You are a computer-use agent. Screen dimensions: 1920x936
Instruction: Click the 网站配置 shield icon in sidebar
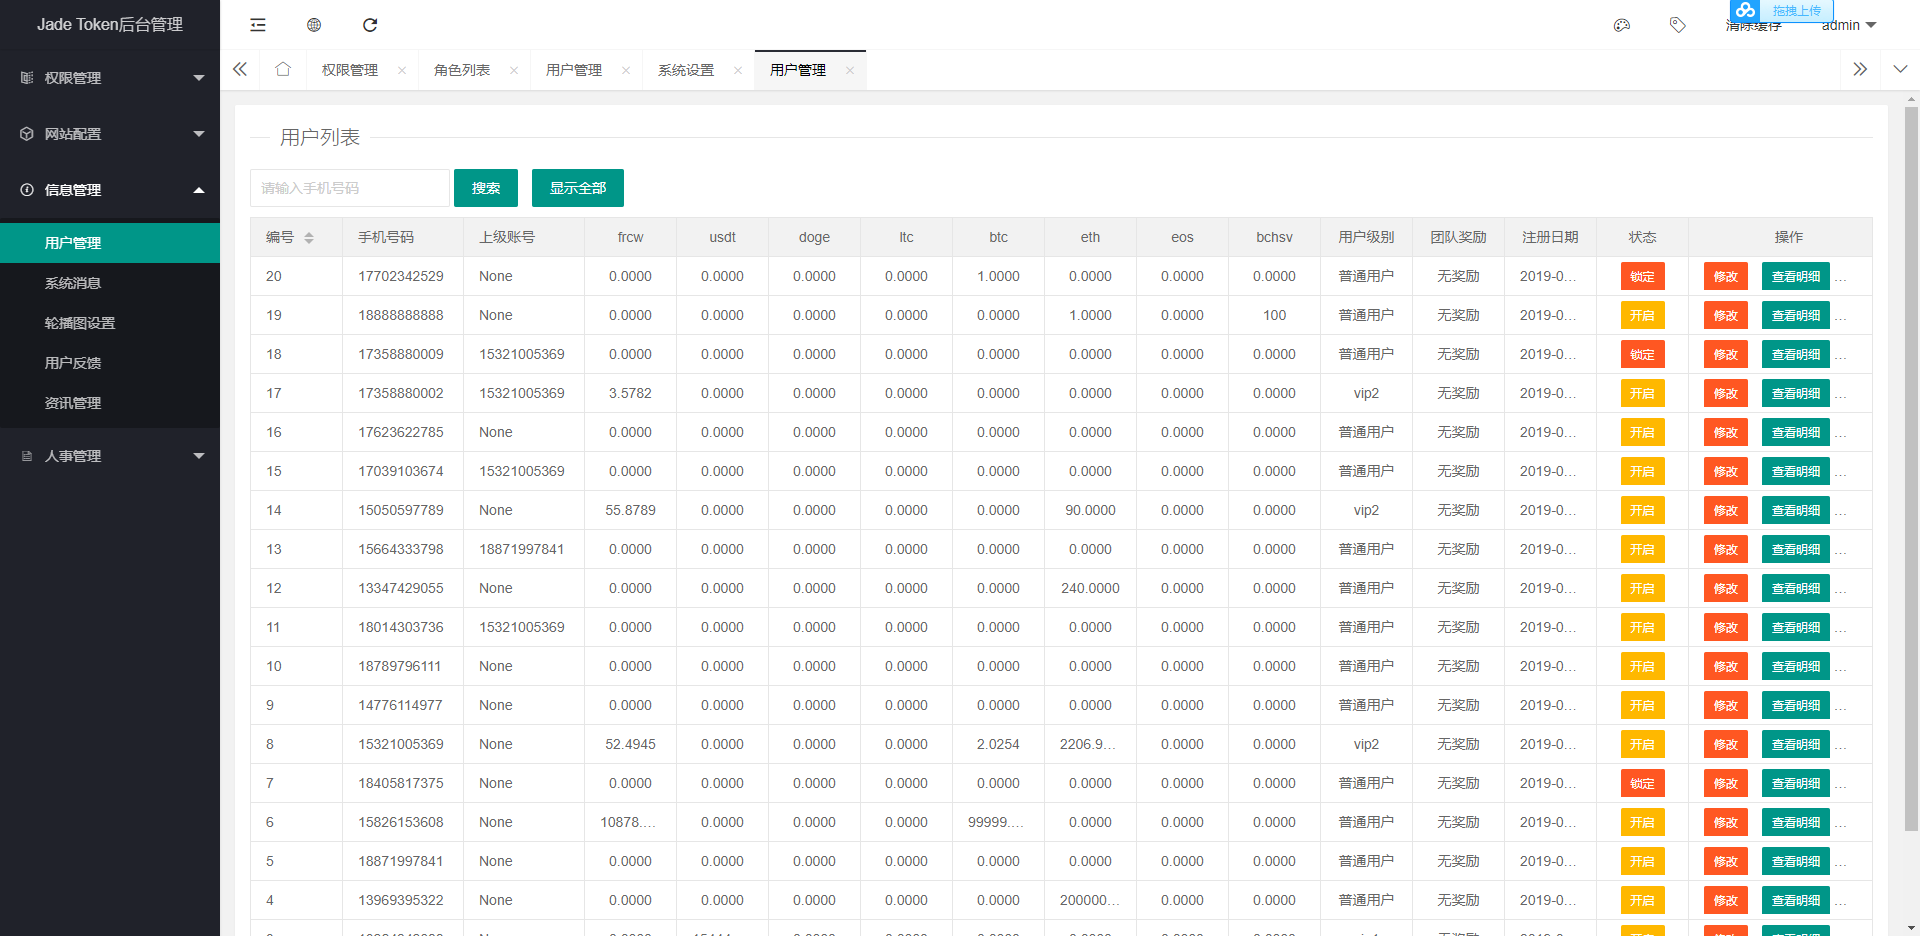26,133
